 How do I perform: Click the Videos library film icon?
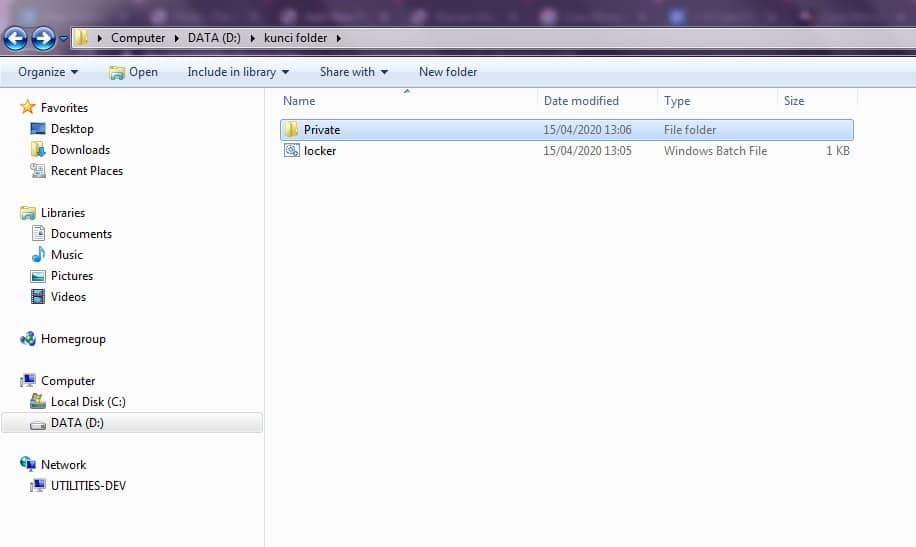tap(38, 296)
